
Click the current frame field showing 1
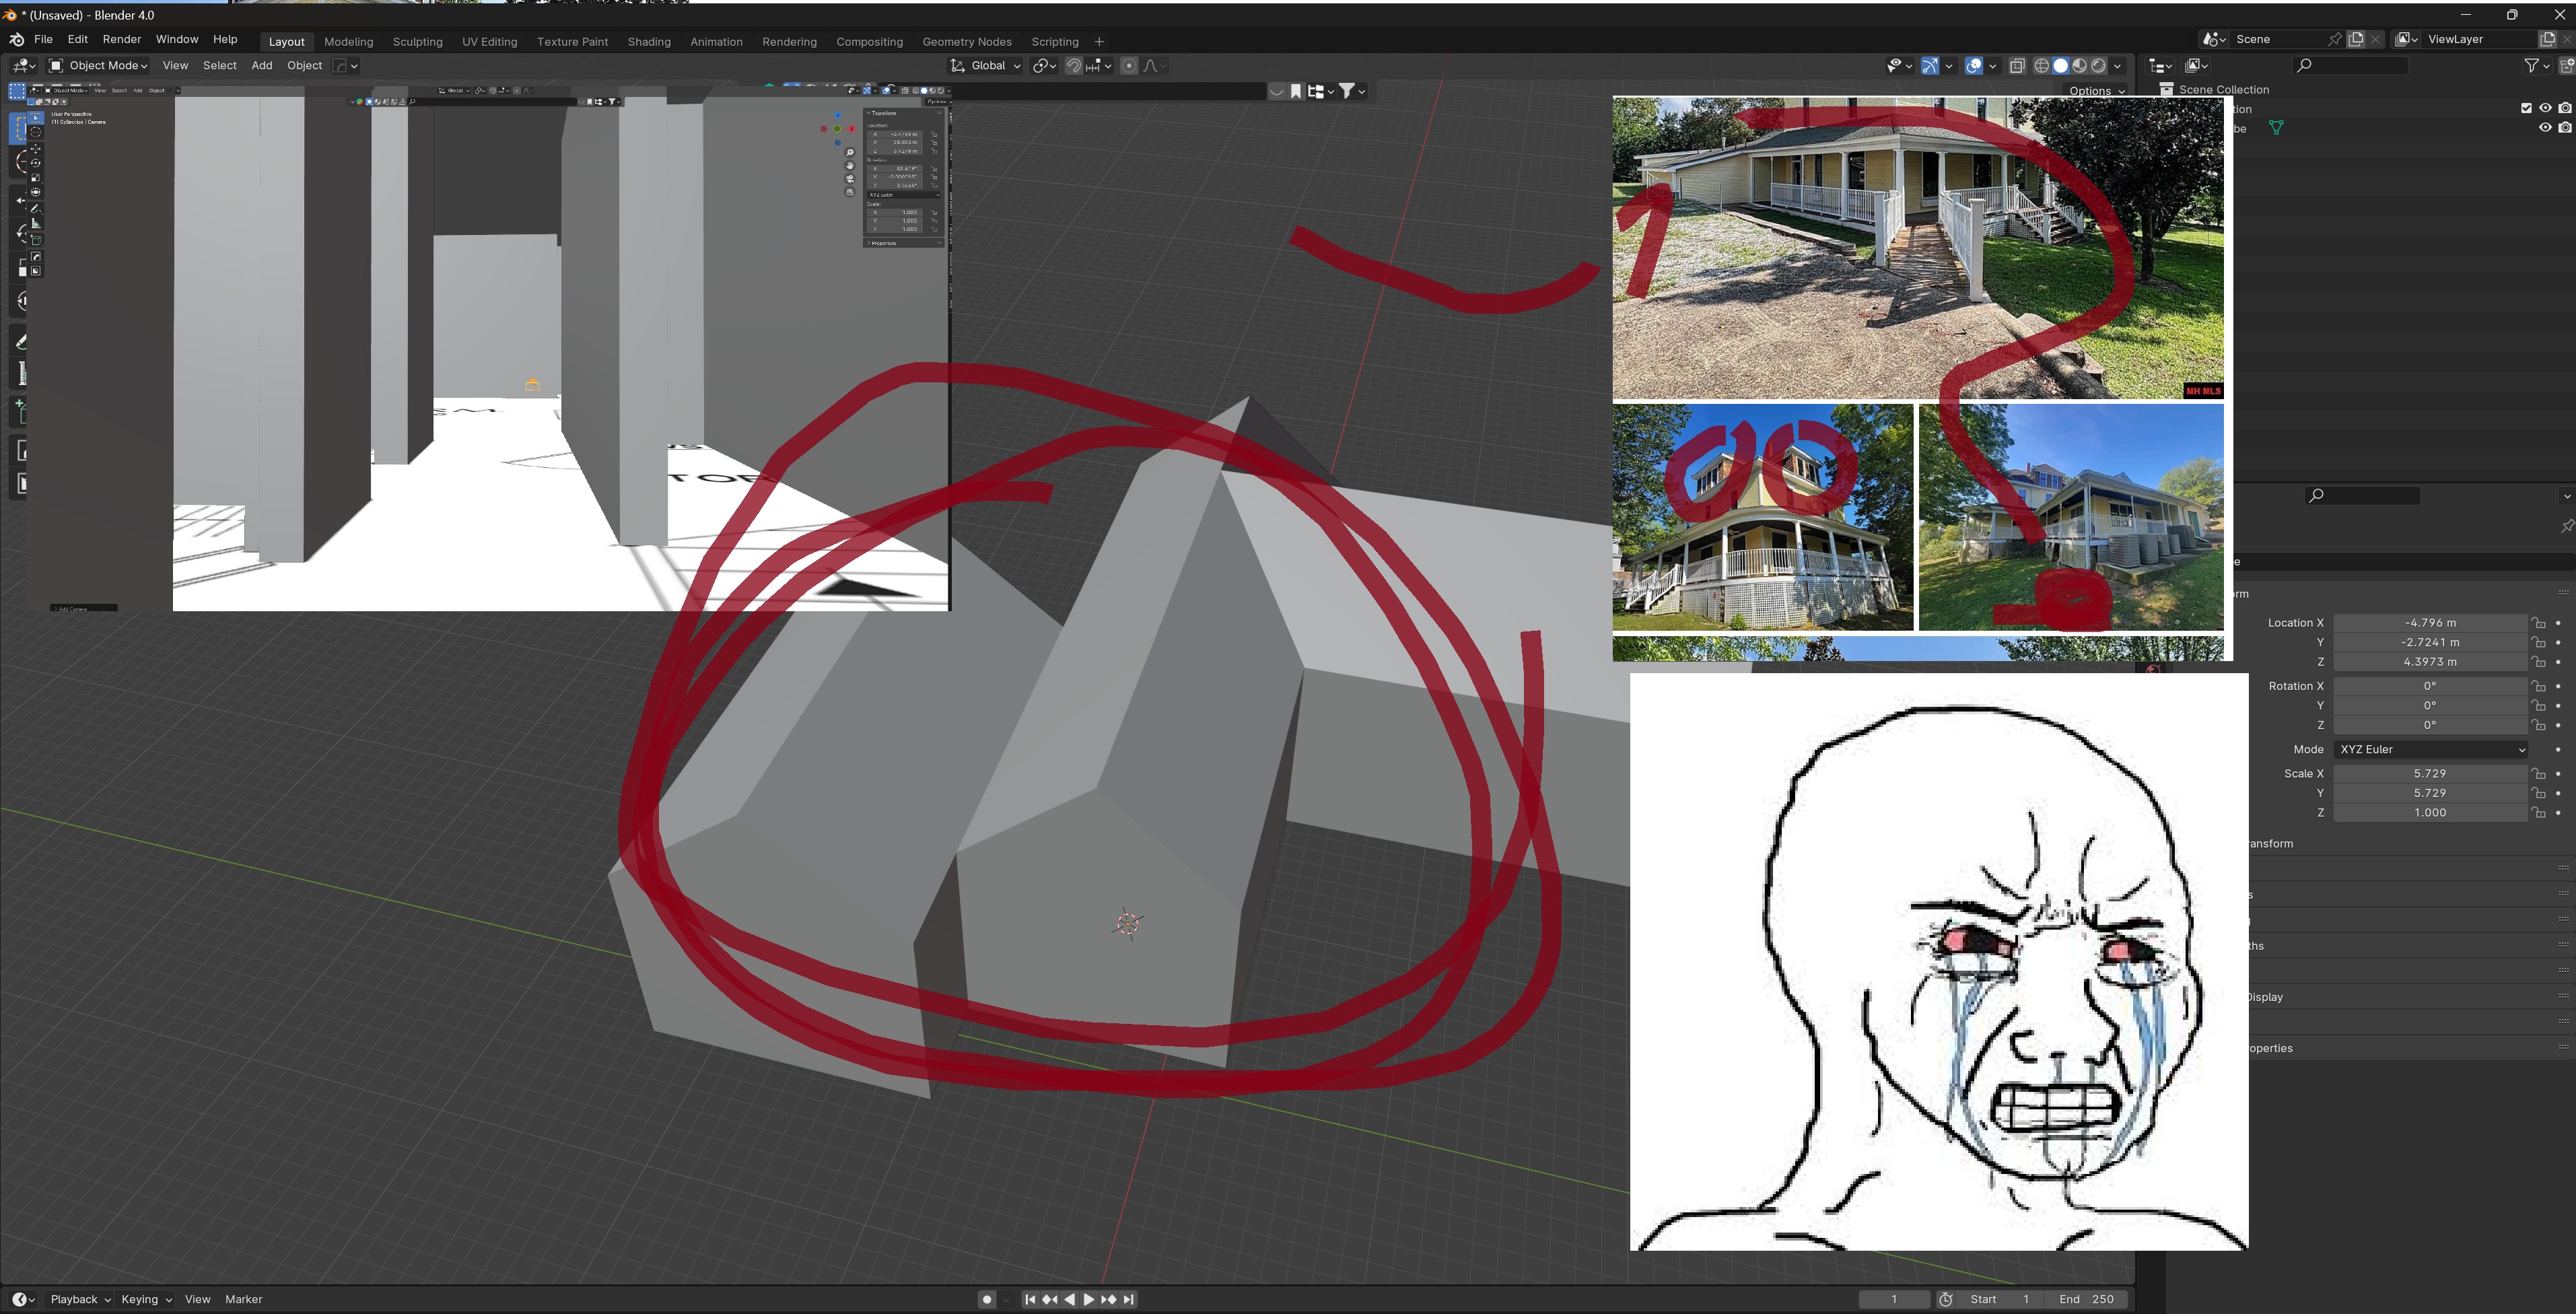[1894, 1299]
